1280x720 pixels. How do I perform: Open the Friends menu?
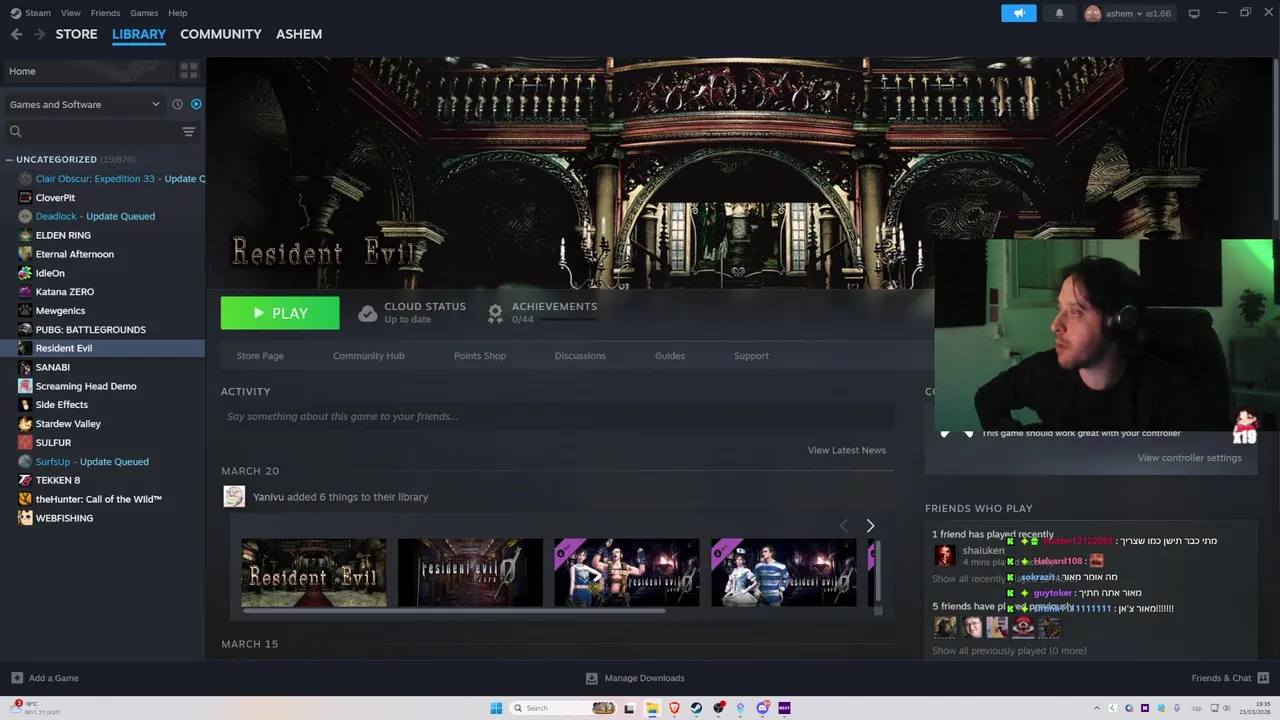pos(105,13)
